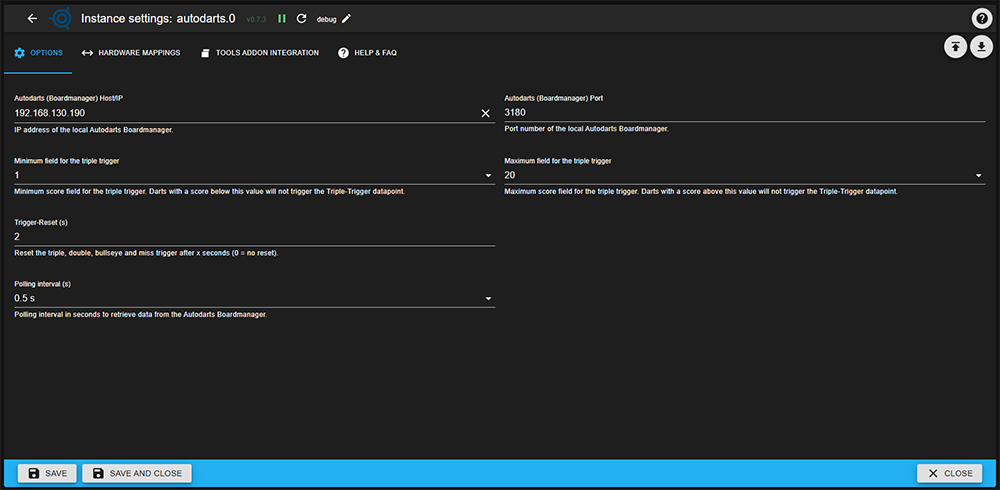
Task: Click the 'IP address of the local' hint
Action: [x=94, y=130]
